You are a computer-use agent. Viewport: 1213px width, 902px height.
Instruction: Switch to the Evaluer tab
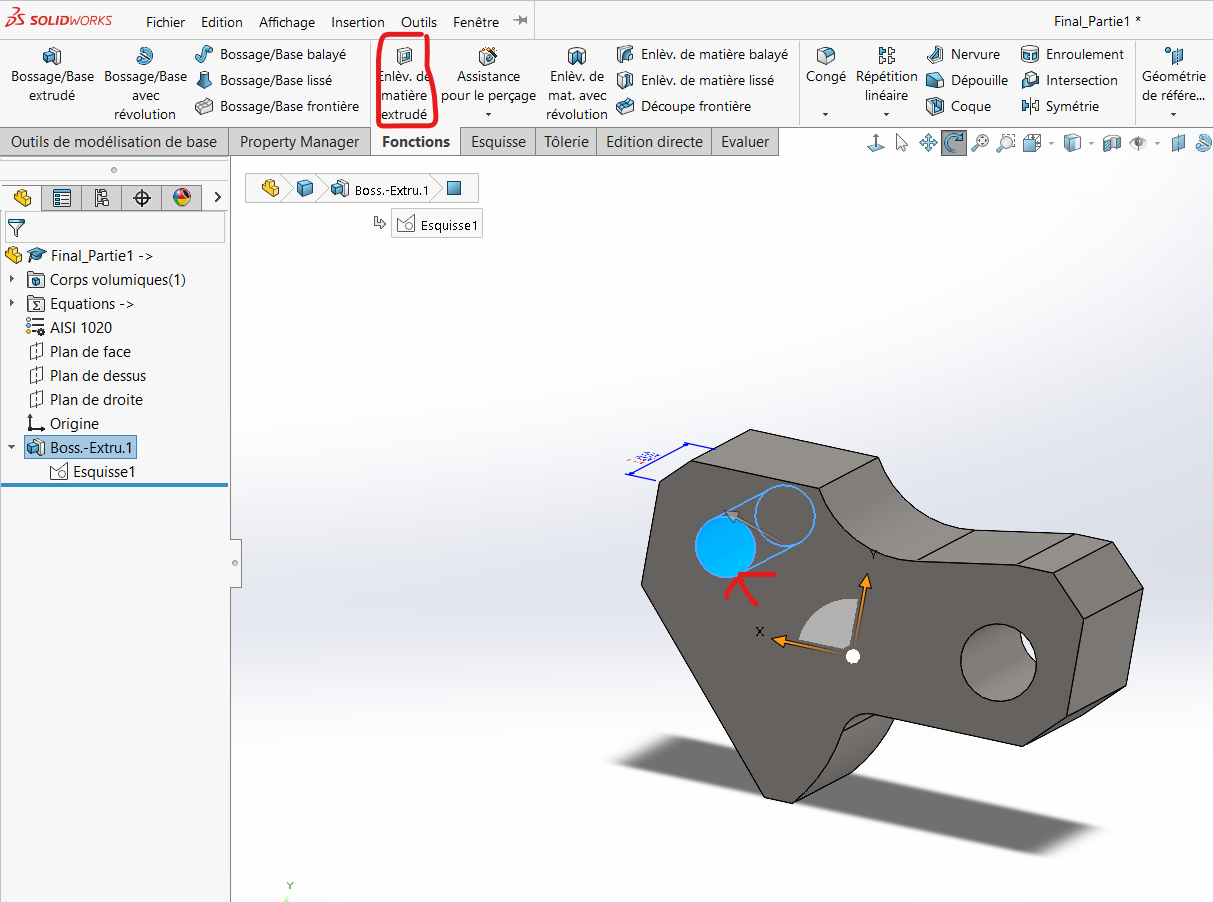coord(745,142)
